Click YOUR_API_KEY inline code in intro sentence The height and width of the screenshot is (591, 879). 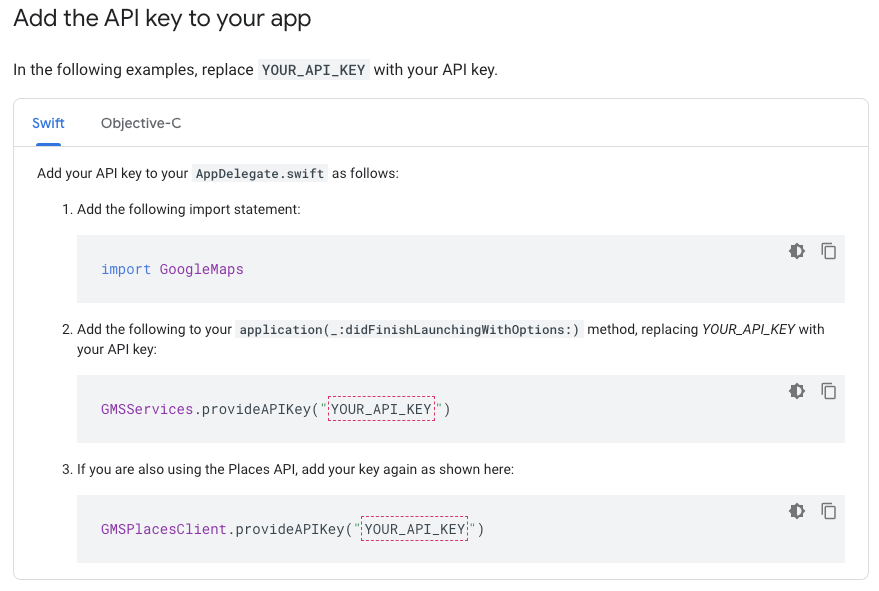(x=313, y=70)
